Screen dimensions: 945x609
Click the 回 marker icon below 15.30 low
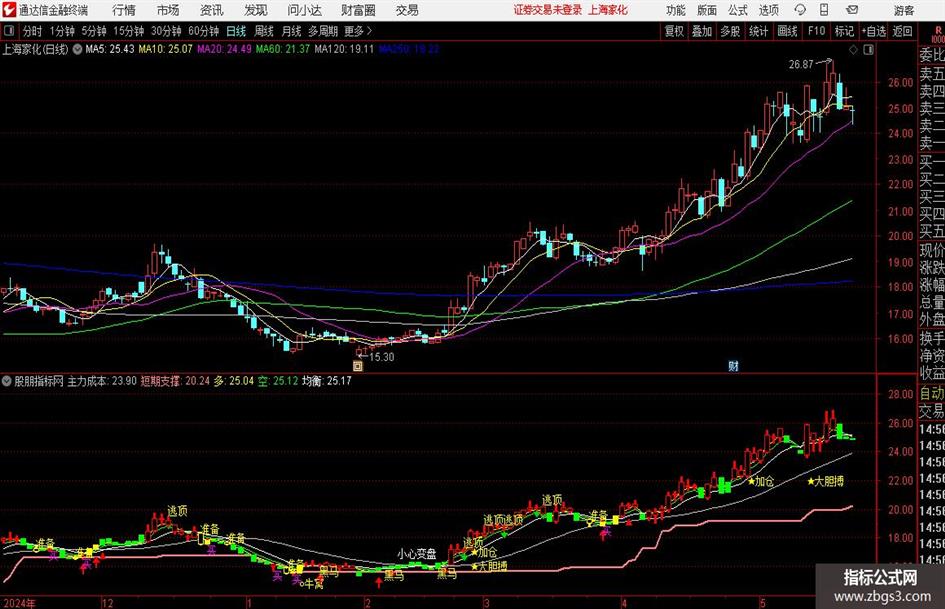click(x=358, y=366)
